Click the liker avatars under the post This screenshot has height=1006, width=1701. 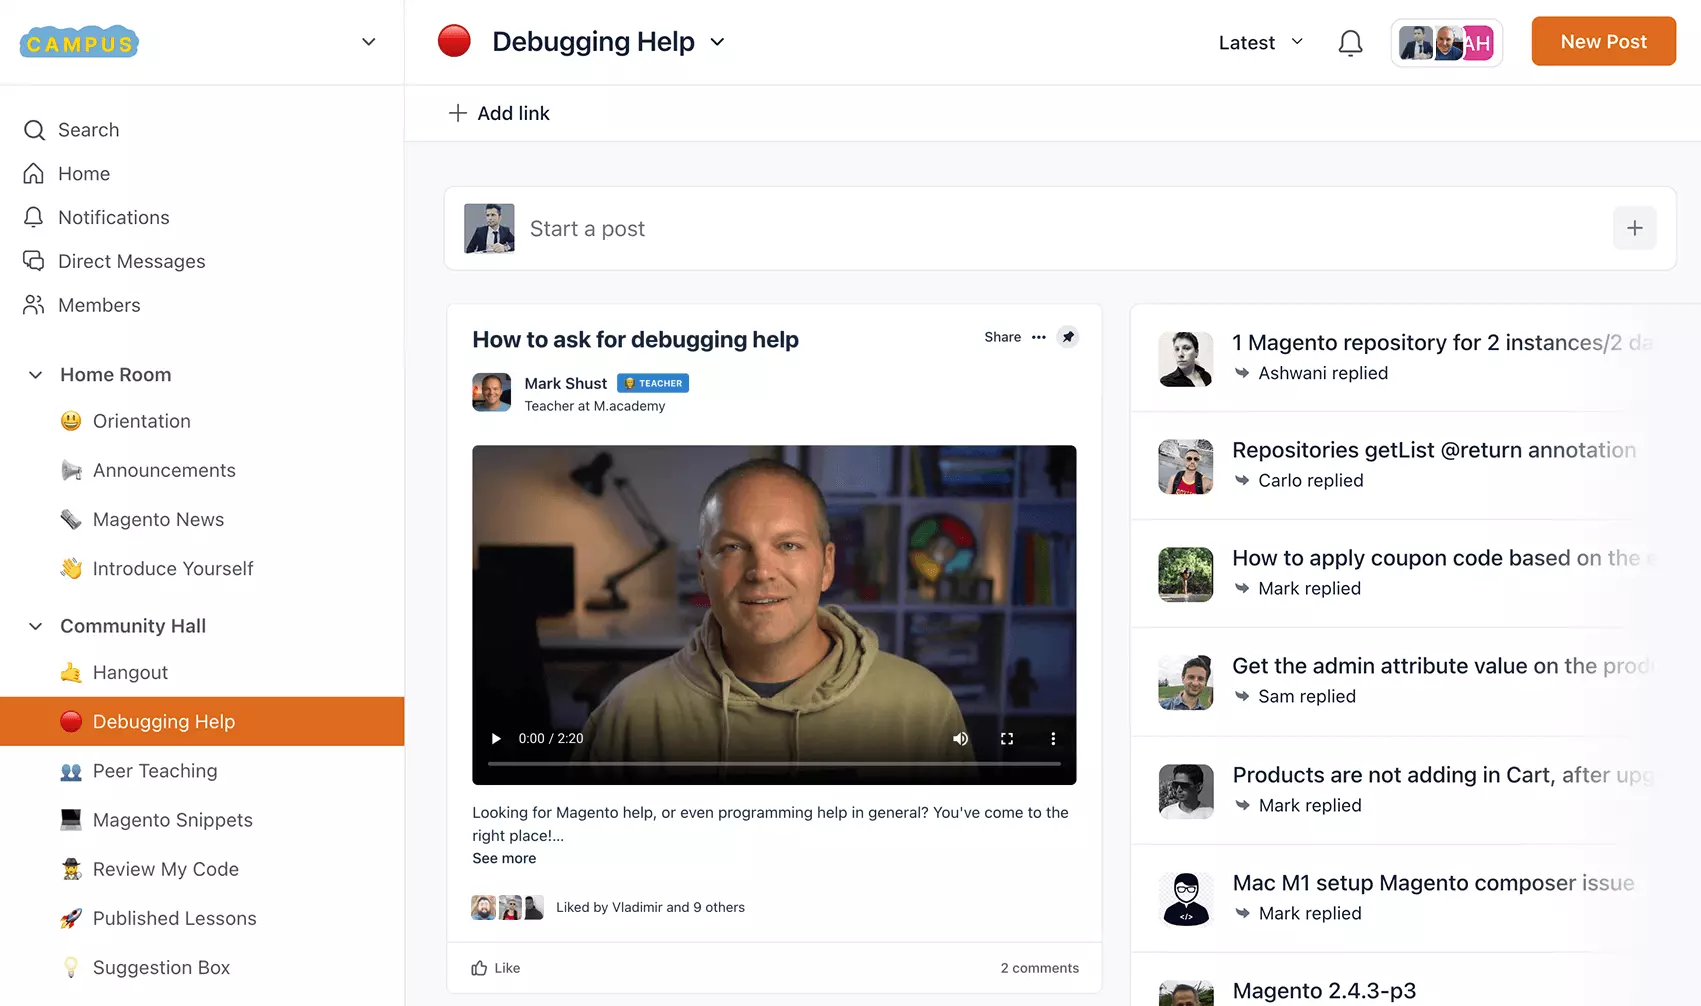pos(507,907)
